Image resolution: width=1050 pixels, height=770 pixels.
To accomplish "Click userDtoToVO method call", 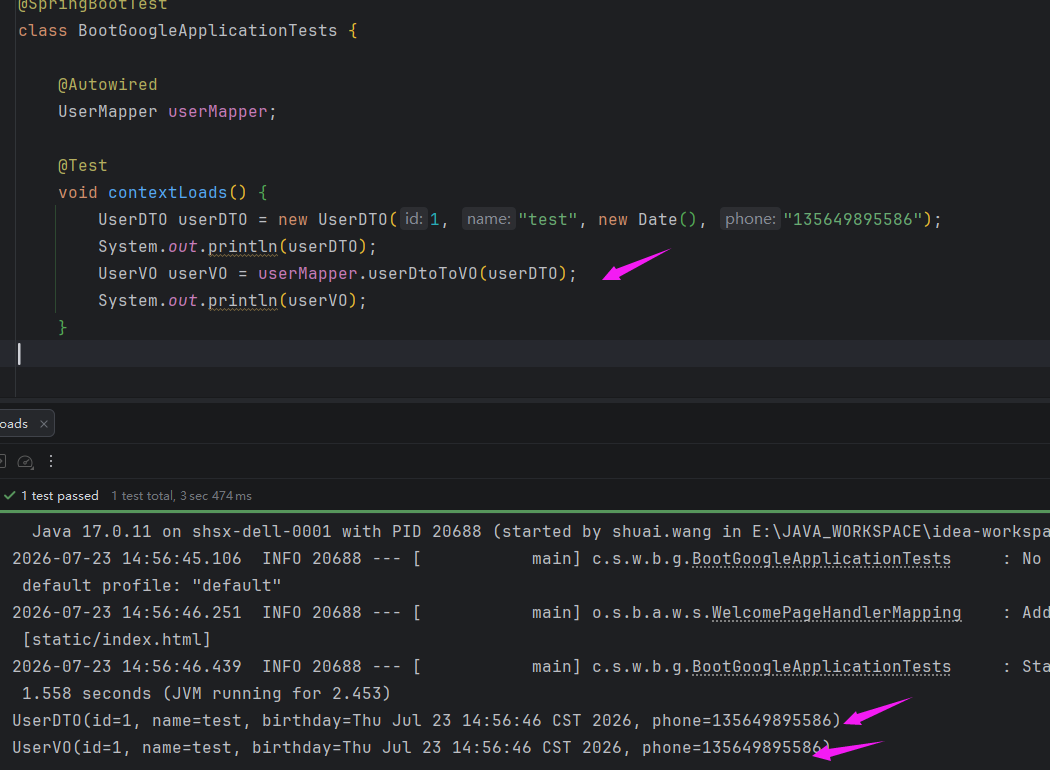I will coord(423,274).
